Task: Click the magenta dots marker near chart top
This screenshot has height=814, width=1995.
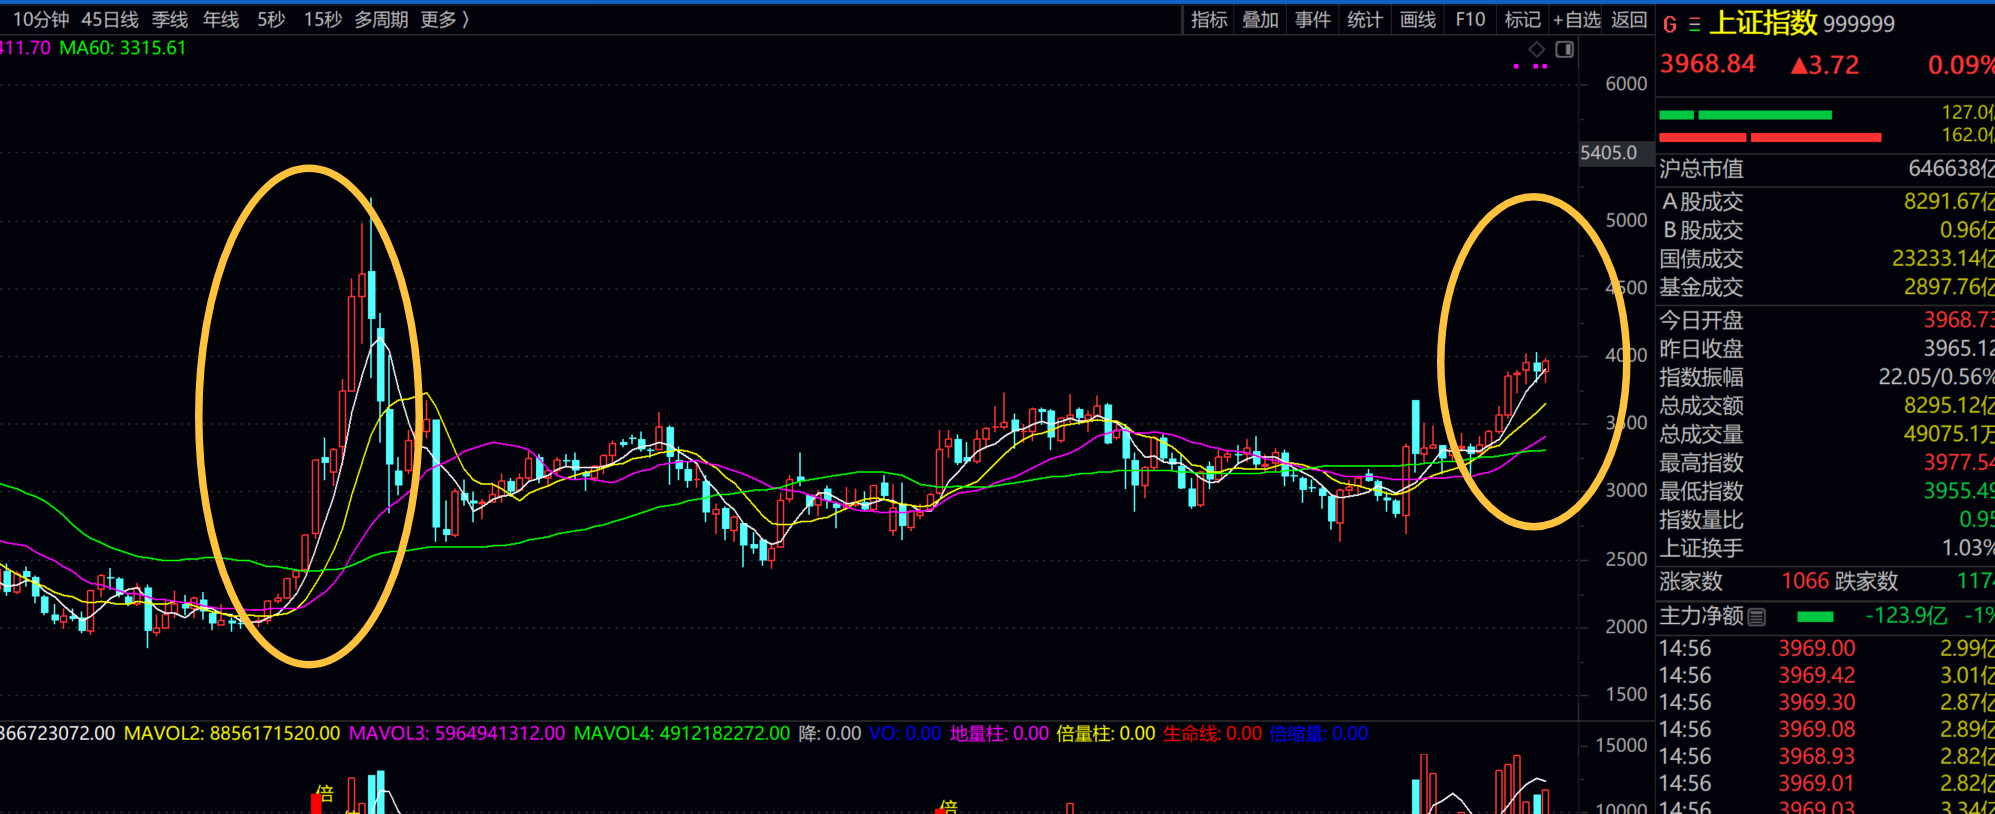Action: click(1531, 66)
